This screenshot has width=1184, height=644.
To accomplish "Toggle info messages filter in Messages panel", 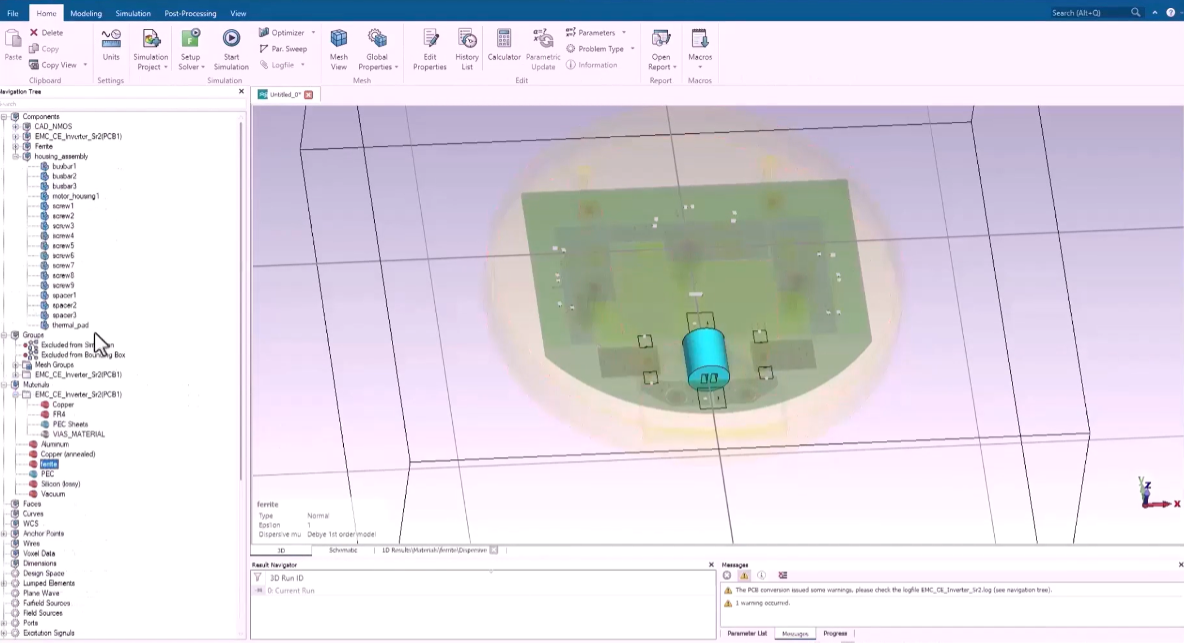I will [761, 575].
